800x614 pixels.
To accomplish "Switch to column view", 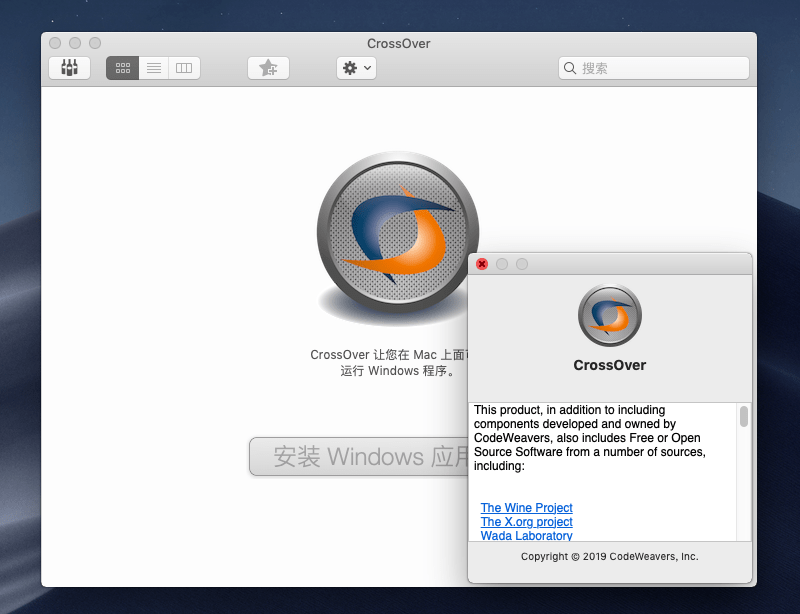I will [184, 68].
